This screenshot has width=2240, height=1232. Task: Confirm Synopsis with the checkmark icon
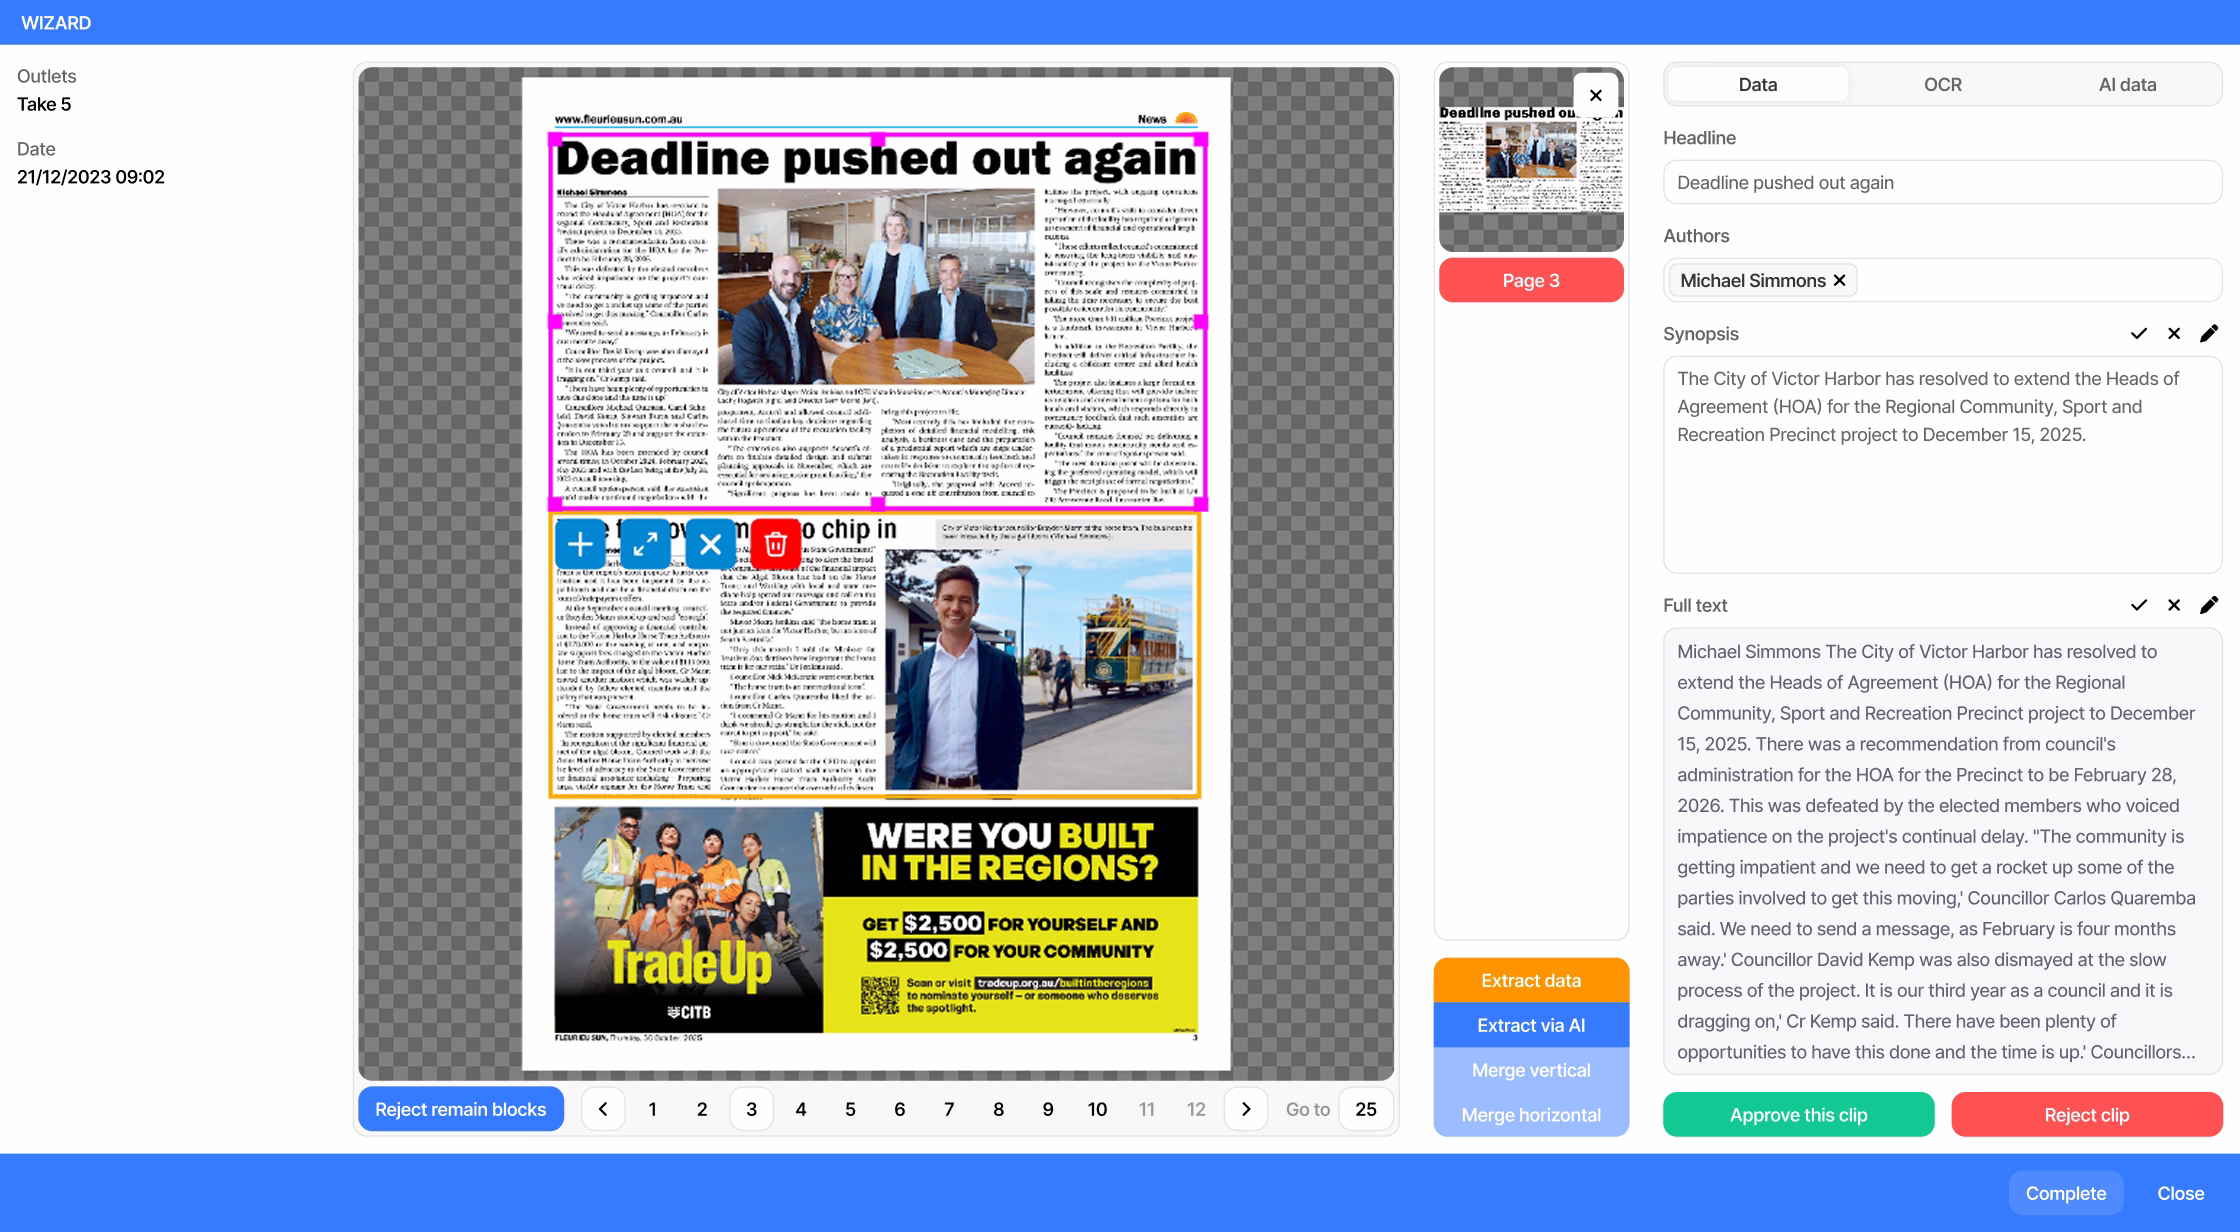tap(2139, 334)
